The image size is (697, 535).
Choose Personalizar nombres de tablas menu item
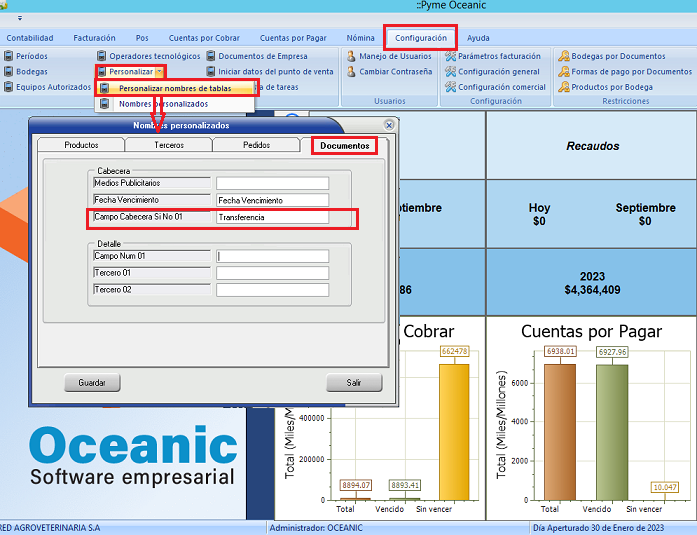click(175, 88)
